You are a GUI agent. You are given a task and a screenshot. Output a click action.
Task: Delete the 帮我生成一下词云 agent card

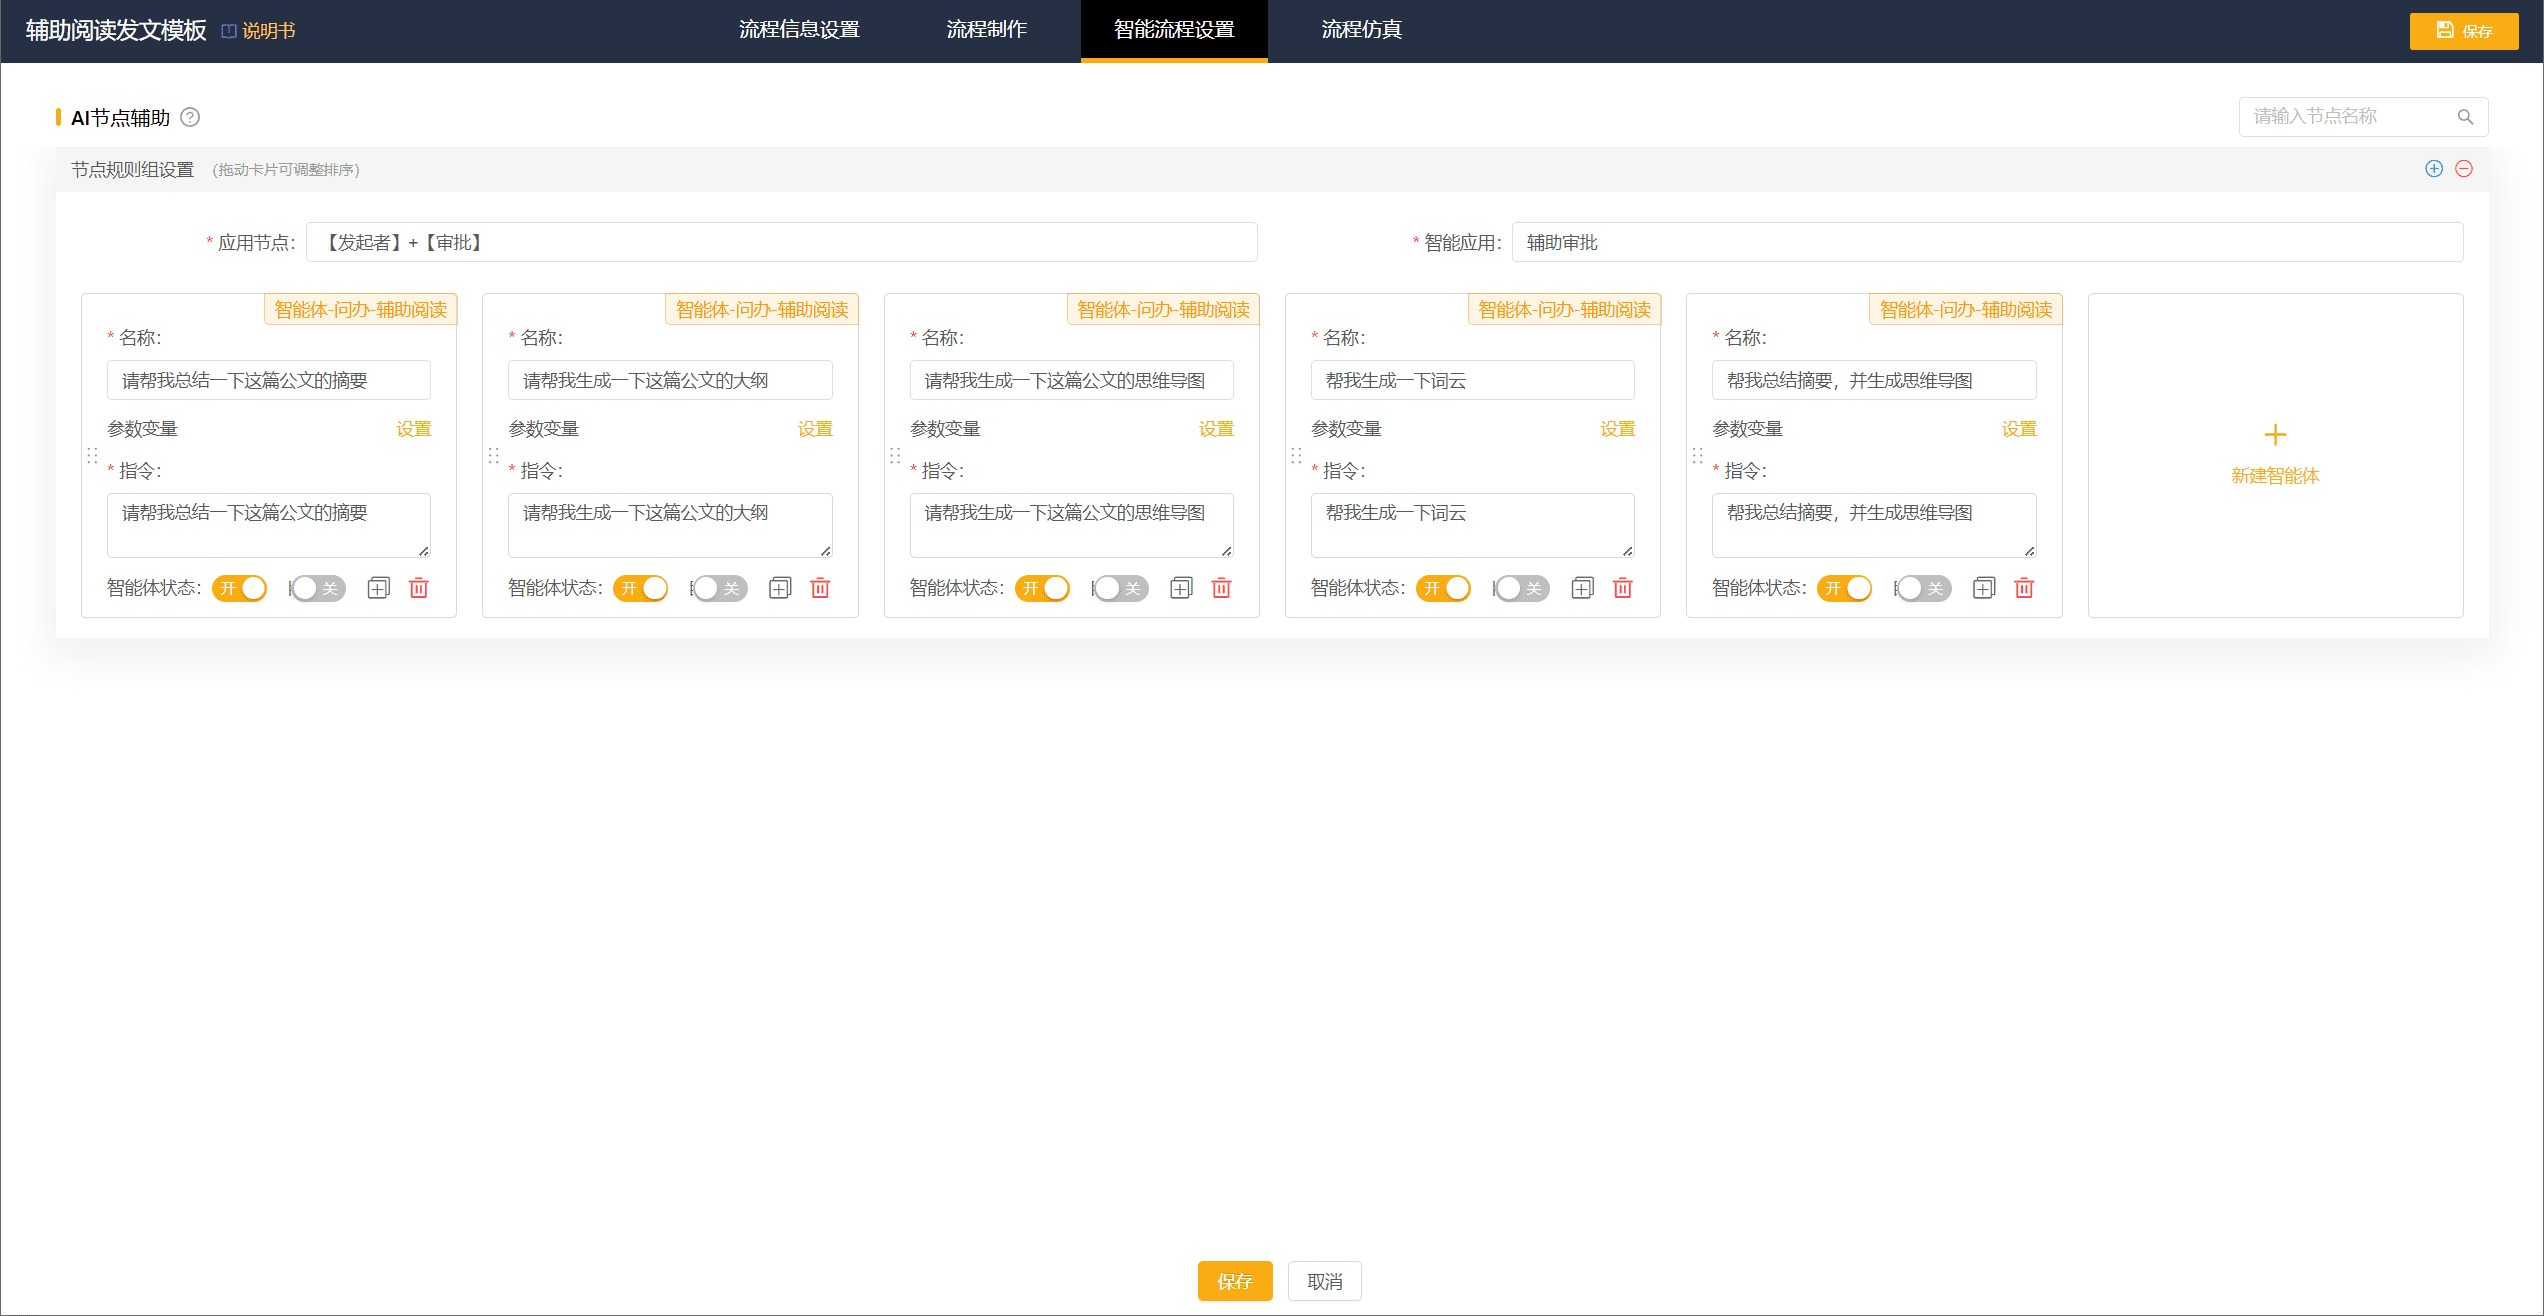click(1623, 588)
